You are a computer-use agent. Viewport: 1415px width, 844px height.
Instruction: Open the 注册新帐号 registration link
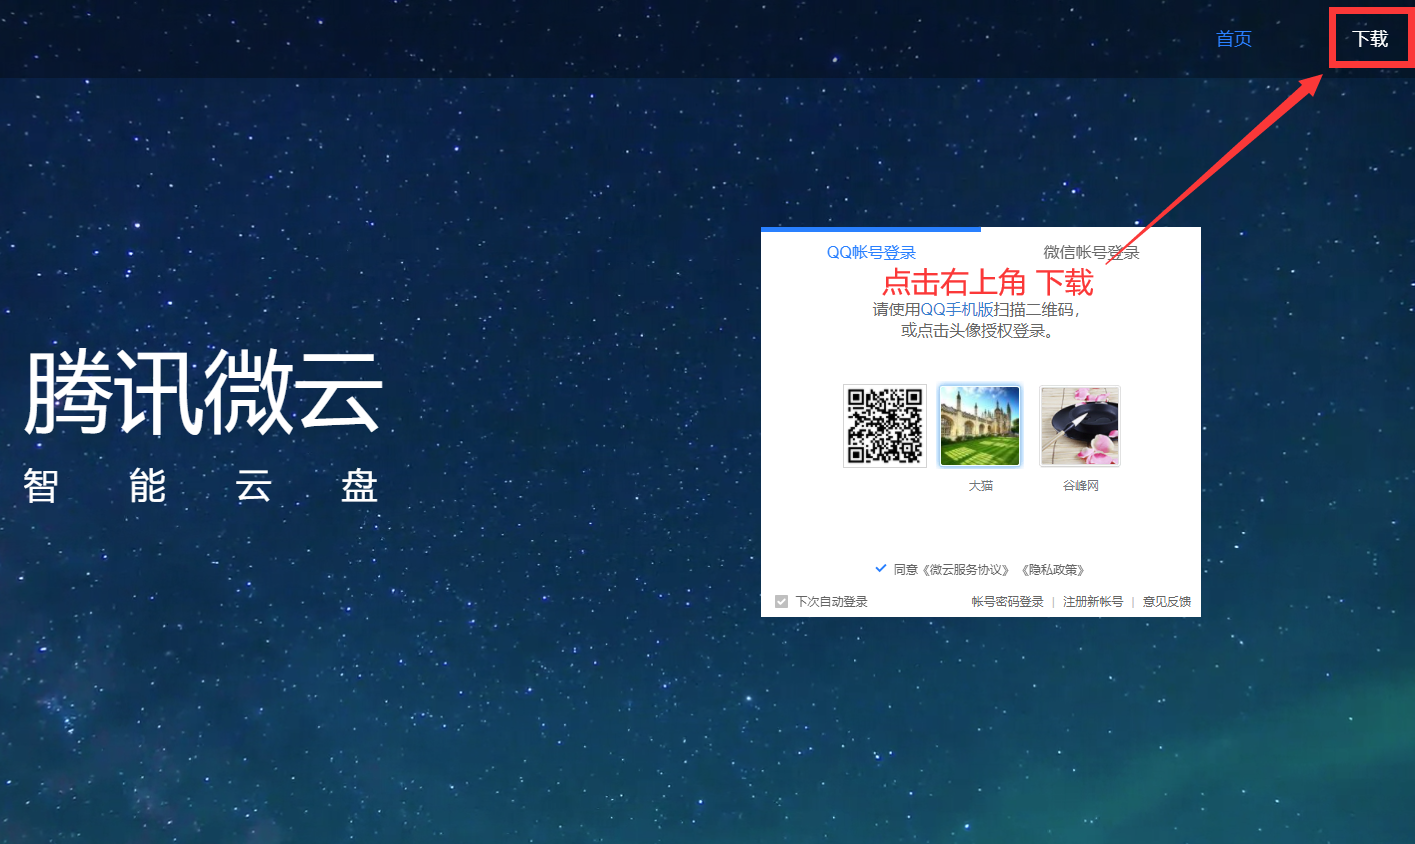tap(1093, 602)
